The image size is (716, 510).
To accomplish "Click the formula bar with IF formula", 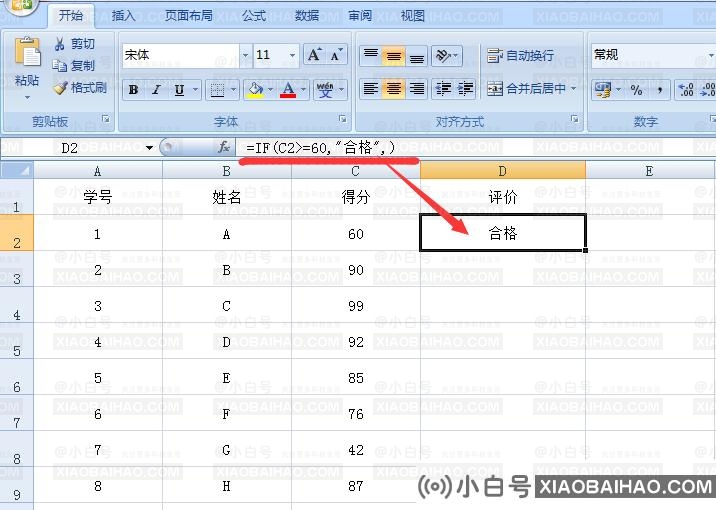I will (x=476, y=147).
